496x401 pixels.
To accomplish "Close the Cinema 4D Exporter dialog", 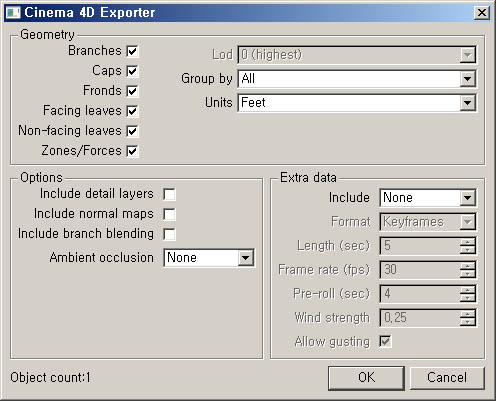I will [x=482, y=13].
